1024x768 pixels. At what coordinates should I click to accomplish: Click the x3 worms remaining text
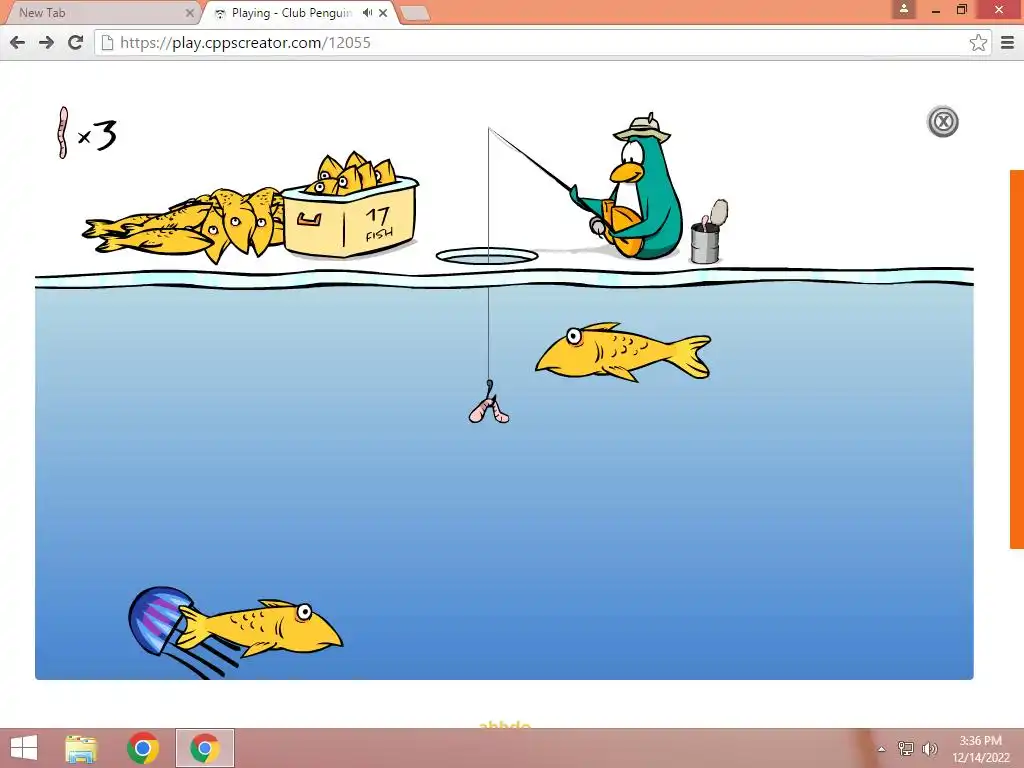click(97, 135)
